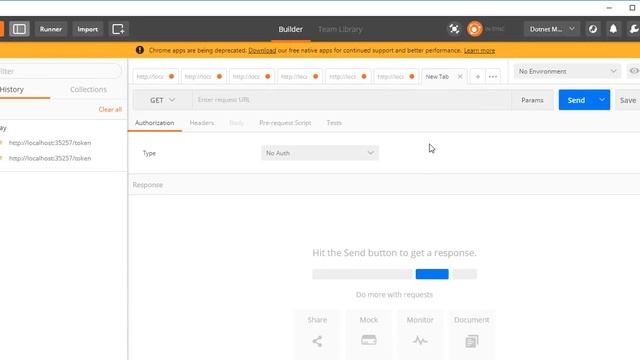This screenshot has height=360, width=640.
Task: Click the Mock server icon
Action: pos(369,340)
